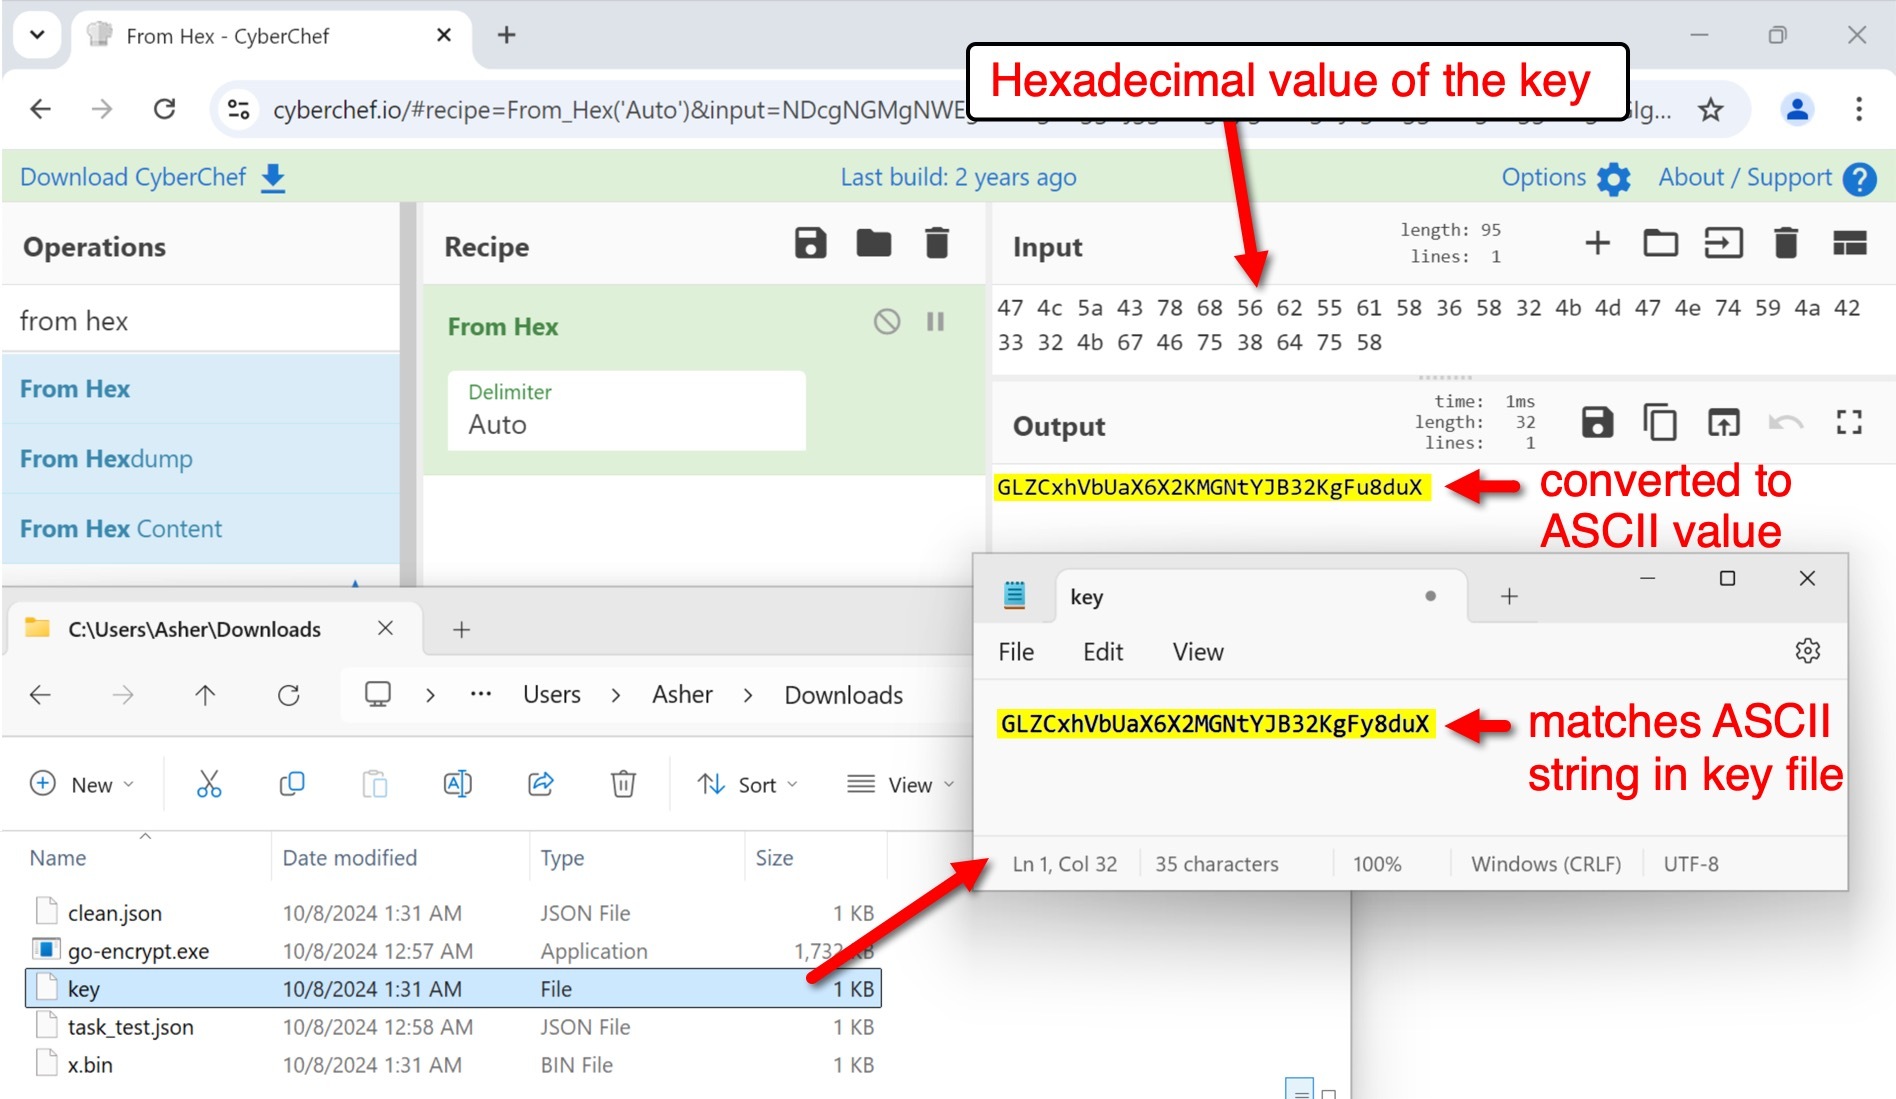Open the New dropdown in File Explorer

pyautogui.click(x=82, y=785)
